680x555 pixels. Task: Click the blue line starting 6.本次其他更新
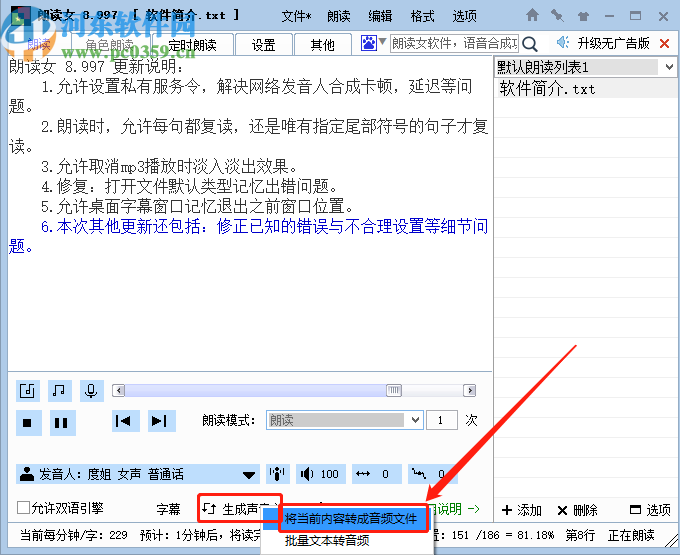(x=264, y=226)
